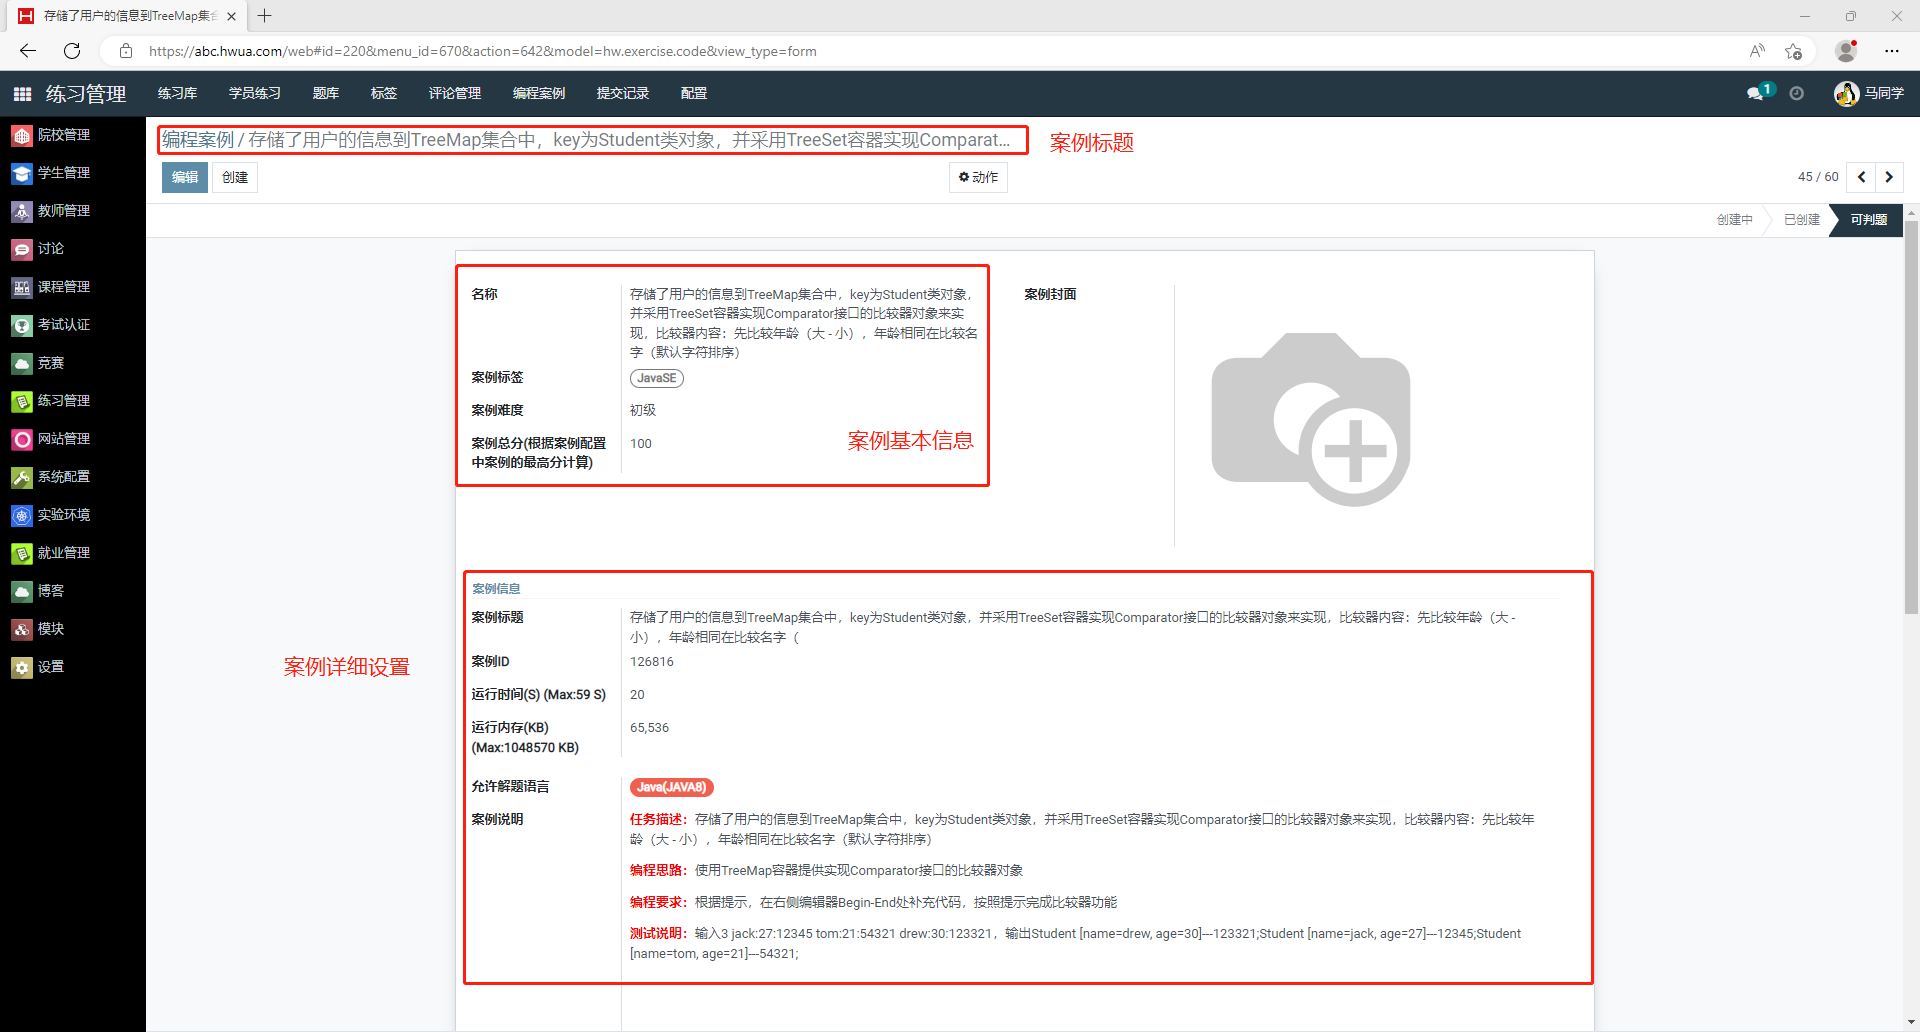Click the 案例总分 value 100
The width and height of the screenshot is (1920, 1032).
tap(641, 444)
